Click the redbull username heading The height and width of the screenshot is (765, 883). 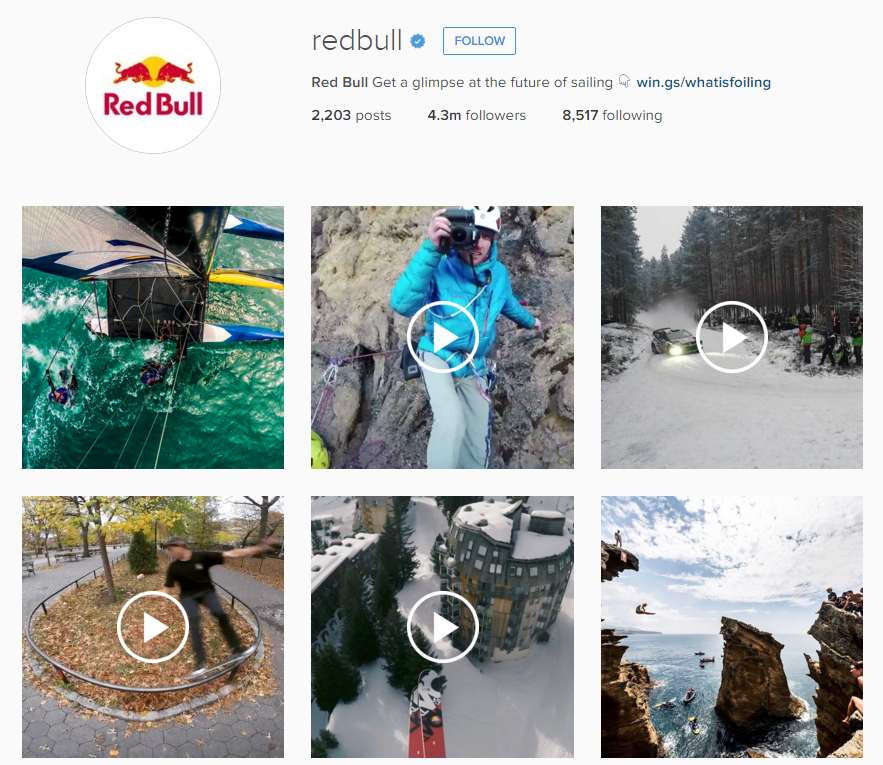point(356,41)
